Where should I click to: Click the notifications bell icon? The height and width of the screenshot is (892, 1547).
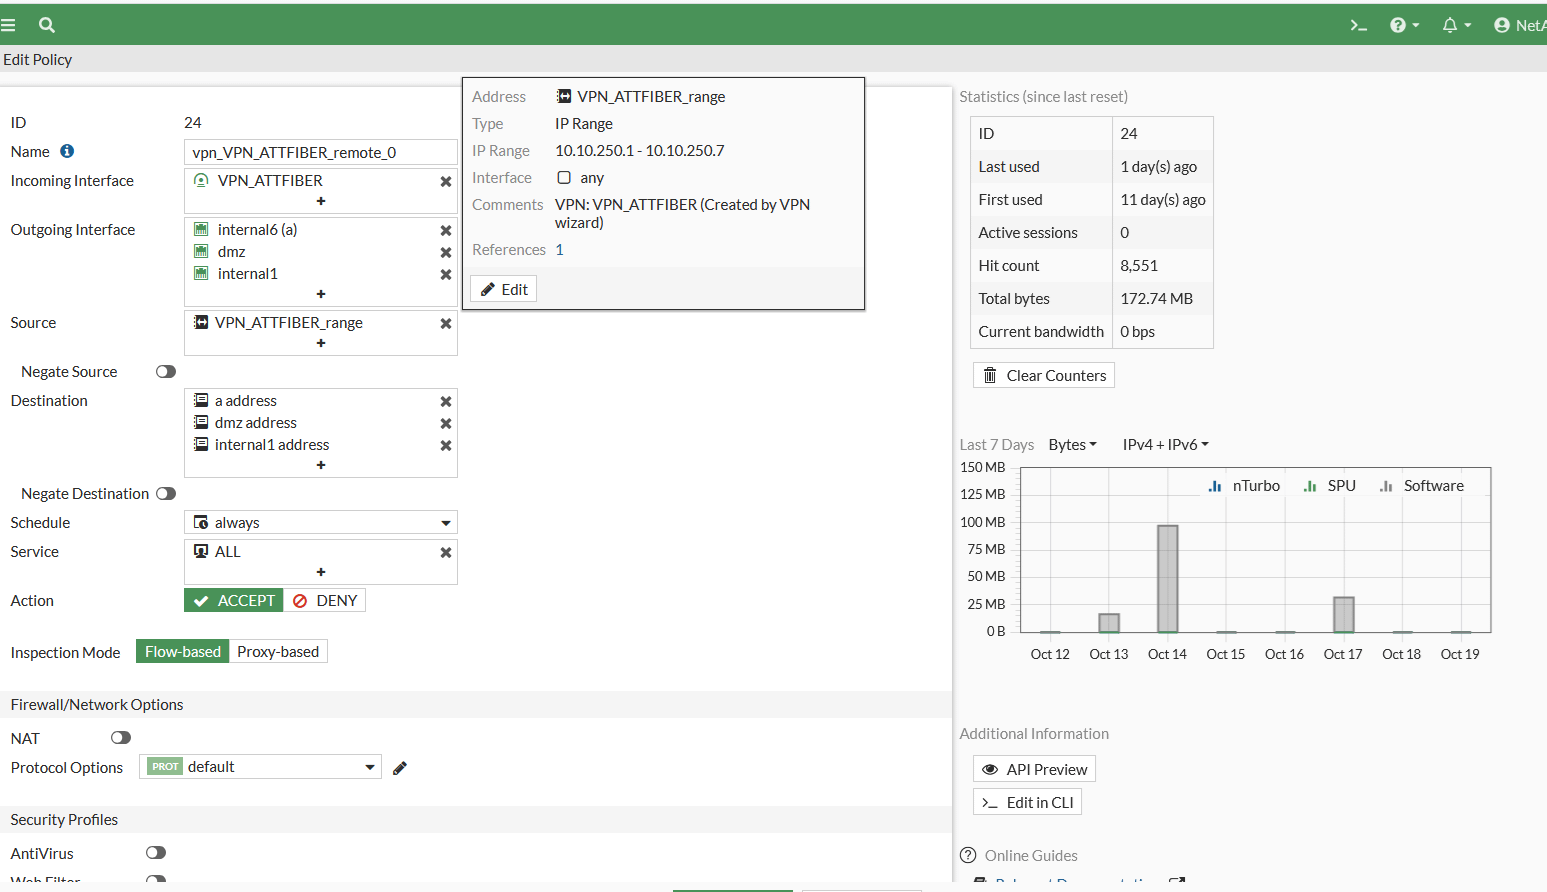click(x=1450, y=25)
